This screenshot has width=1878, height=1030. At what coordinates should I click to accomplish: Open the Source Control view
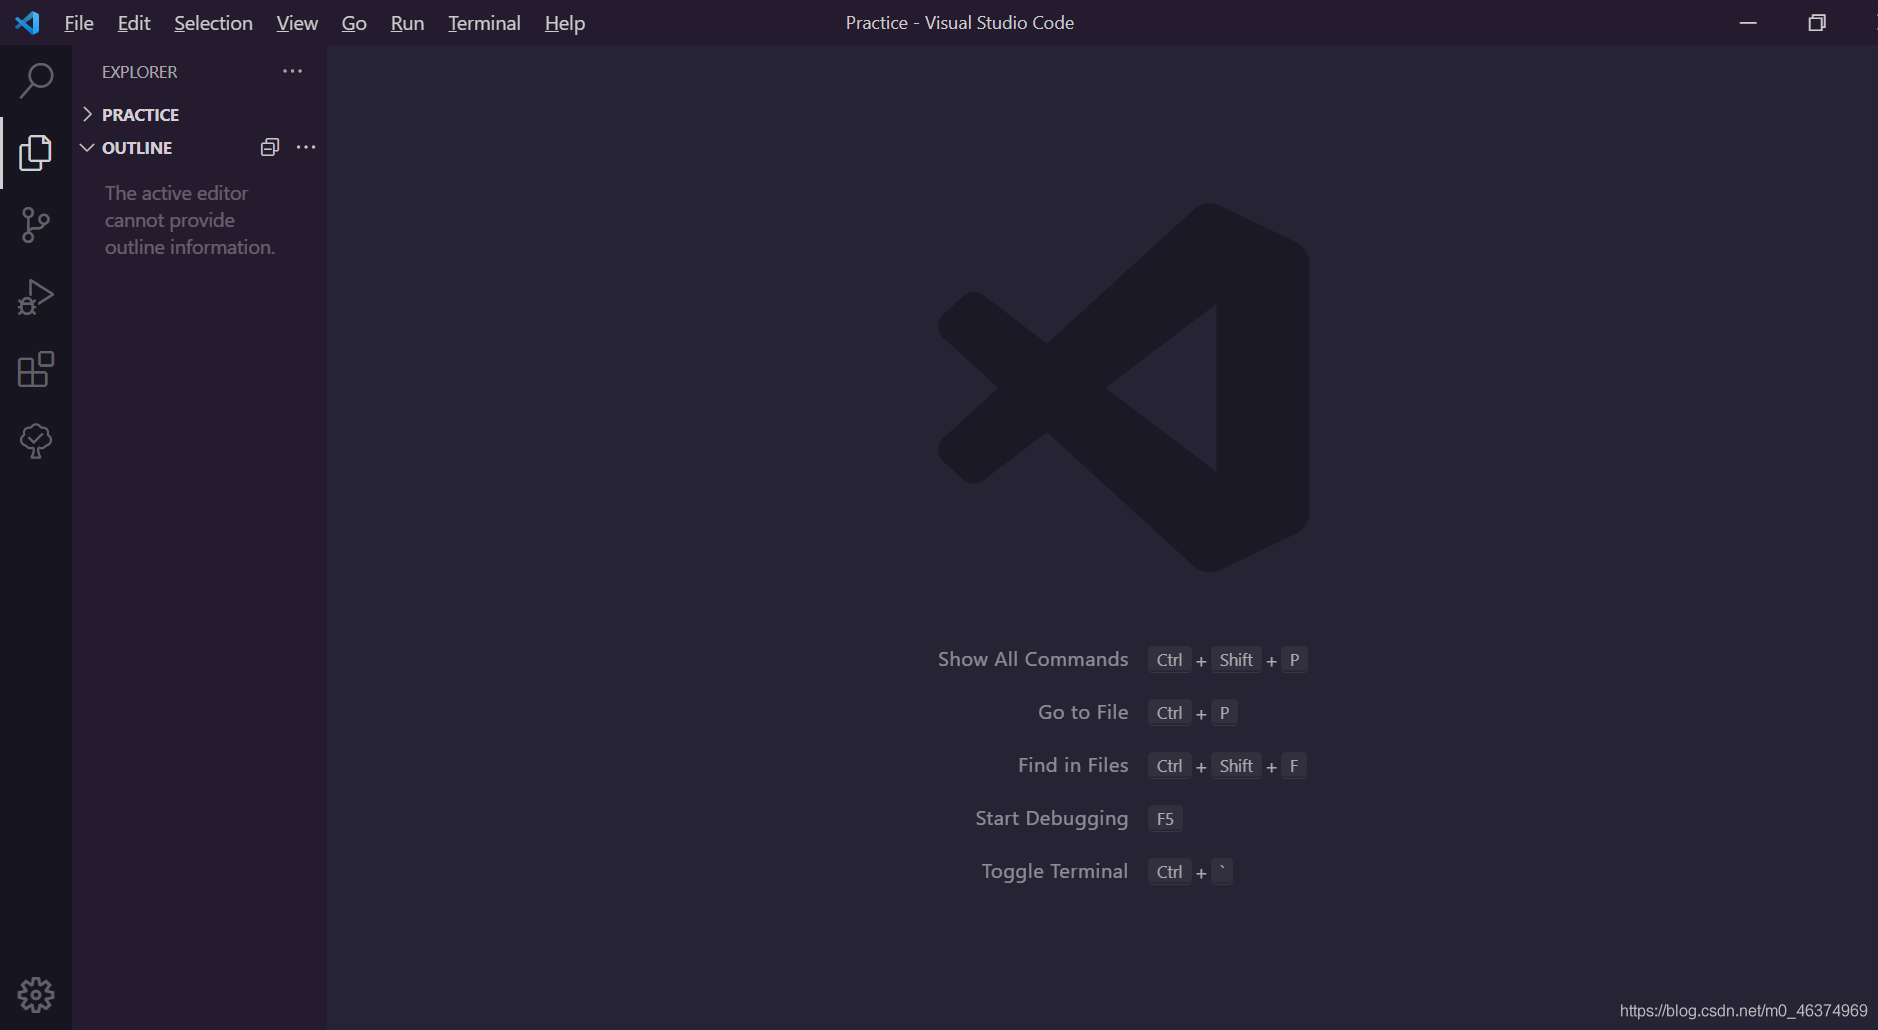[x=36, y=225]
